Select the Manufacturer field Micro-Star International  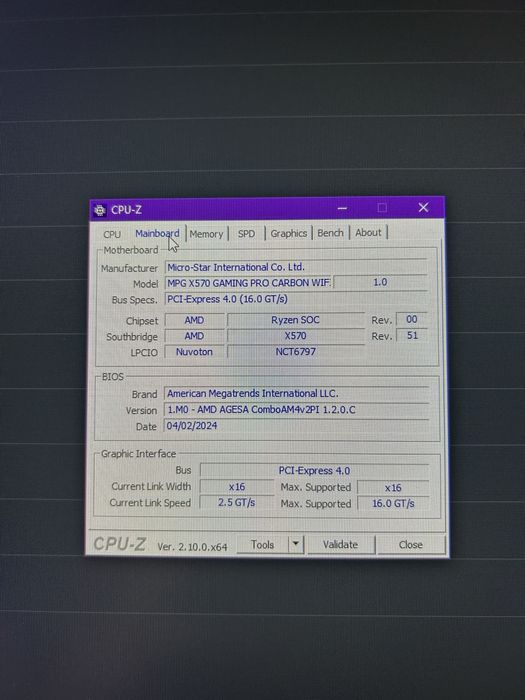296,267
